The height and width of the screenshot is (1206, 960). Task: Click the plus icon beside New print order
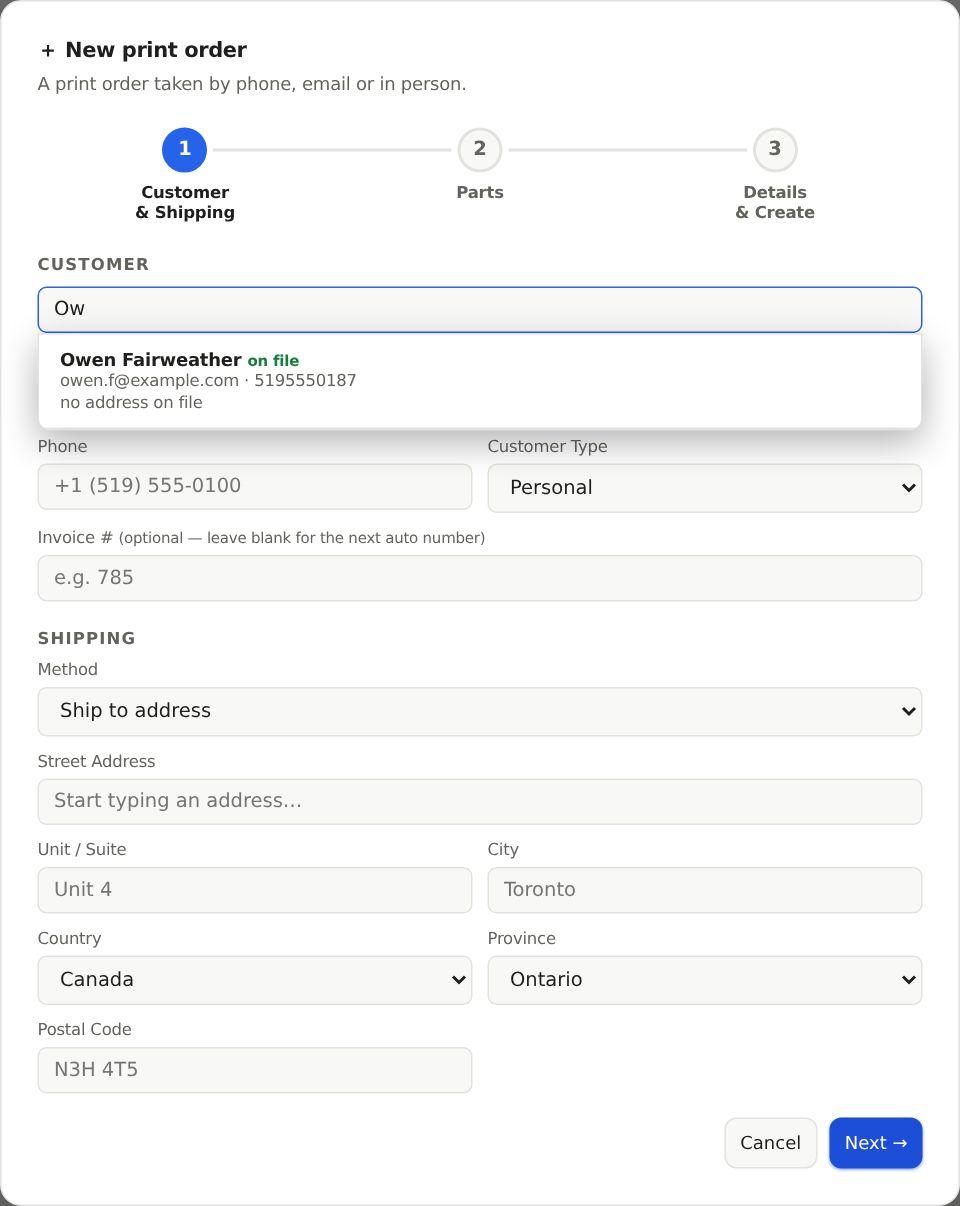click(x=47, y=51)
